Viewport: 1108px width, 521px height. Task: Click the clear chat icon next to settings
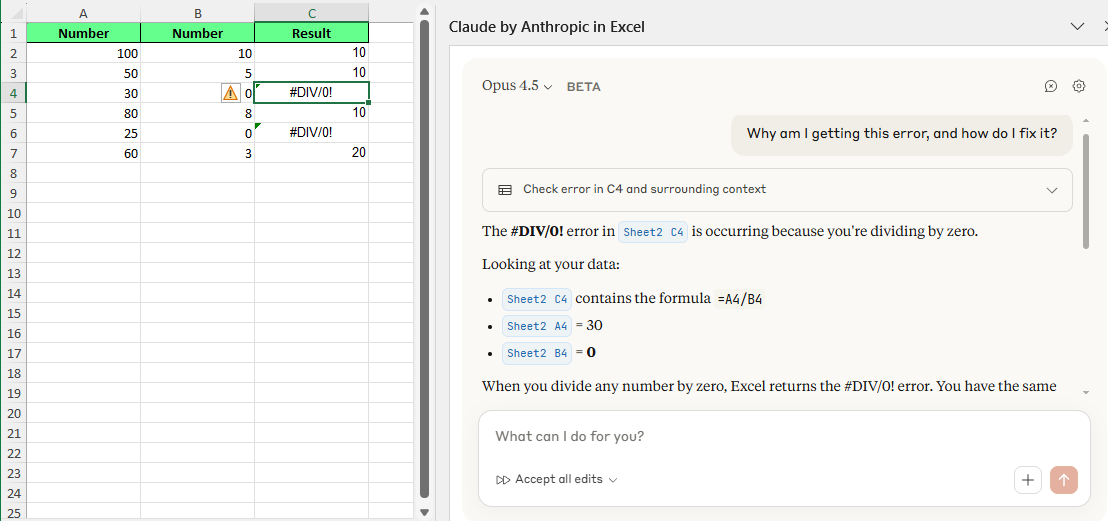point(1051,86)
